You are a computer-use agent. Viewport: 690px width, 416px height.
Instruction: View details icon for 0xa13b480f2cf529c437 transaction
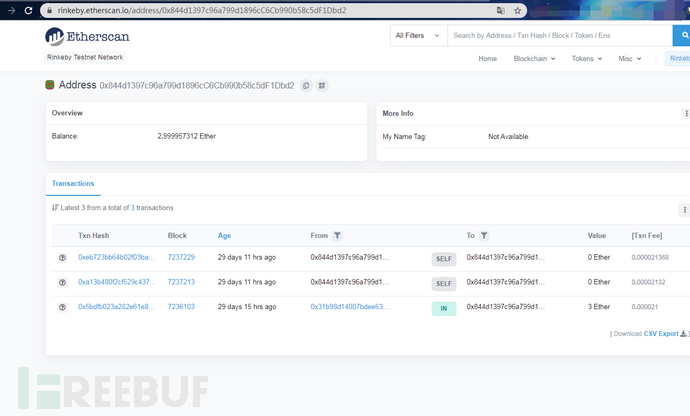pos(62,283)
